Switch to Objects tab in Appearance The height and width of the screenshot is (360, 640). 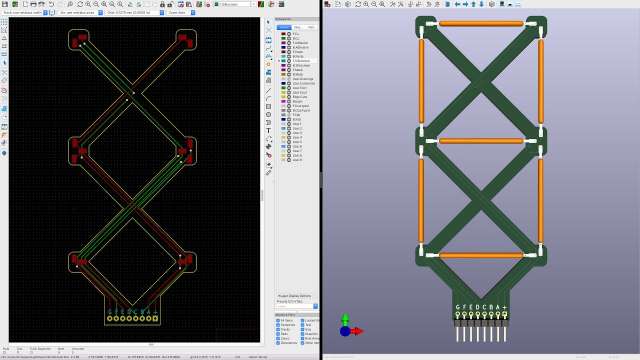click(298, 27)
